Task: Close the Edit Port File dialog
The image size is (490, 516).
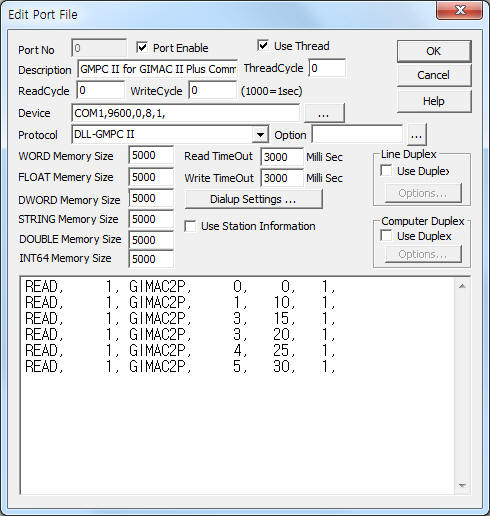Action: (460, 10)
